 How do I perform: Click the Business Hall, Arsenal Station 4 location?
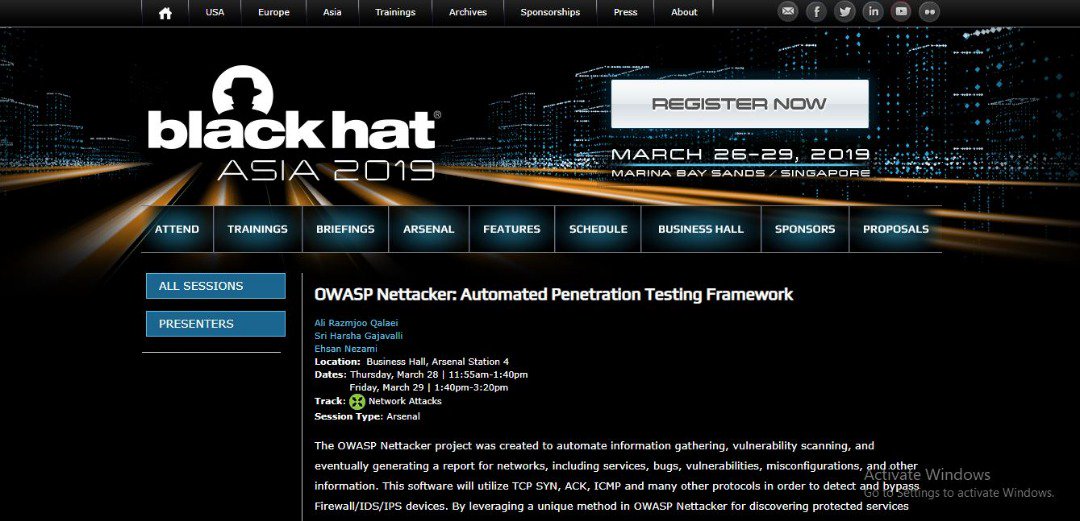coord(437,362)
